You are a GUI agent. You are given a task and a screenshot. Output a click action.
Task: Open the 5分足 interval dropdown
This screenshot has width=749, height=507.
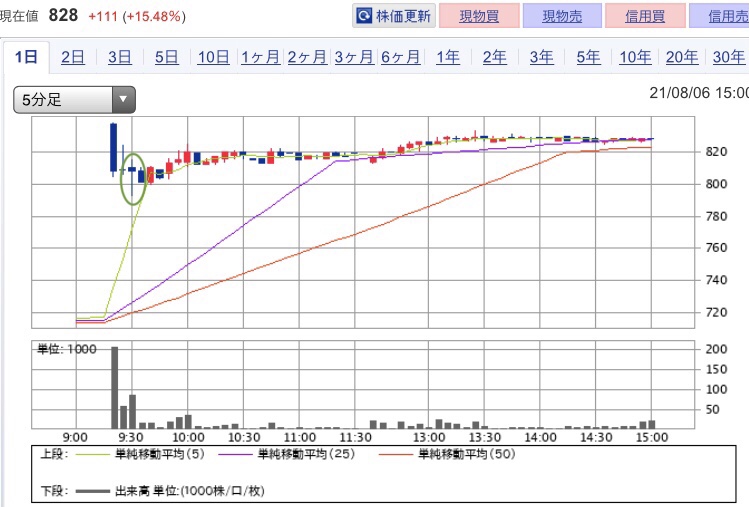coord(75,99)
